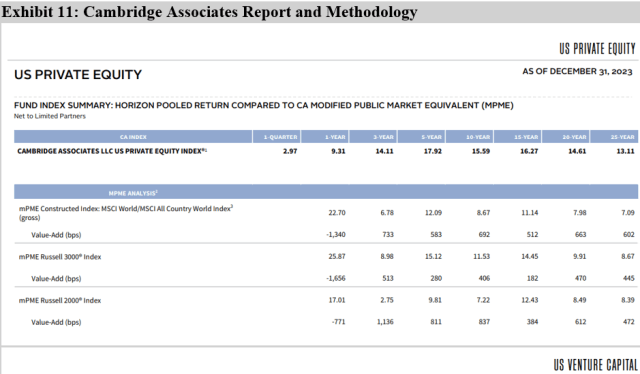Click the Net to Limited Partners note
Screen dimensions: 640x374
[x=50, y=116]
